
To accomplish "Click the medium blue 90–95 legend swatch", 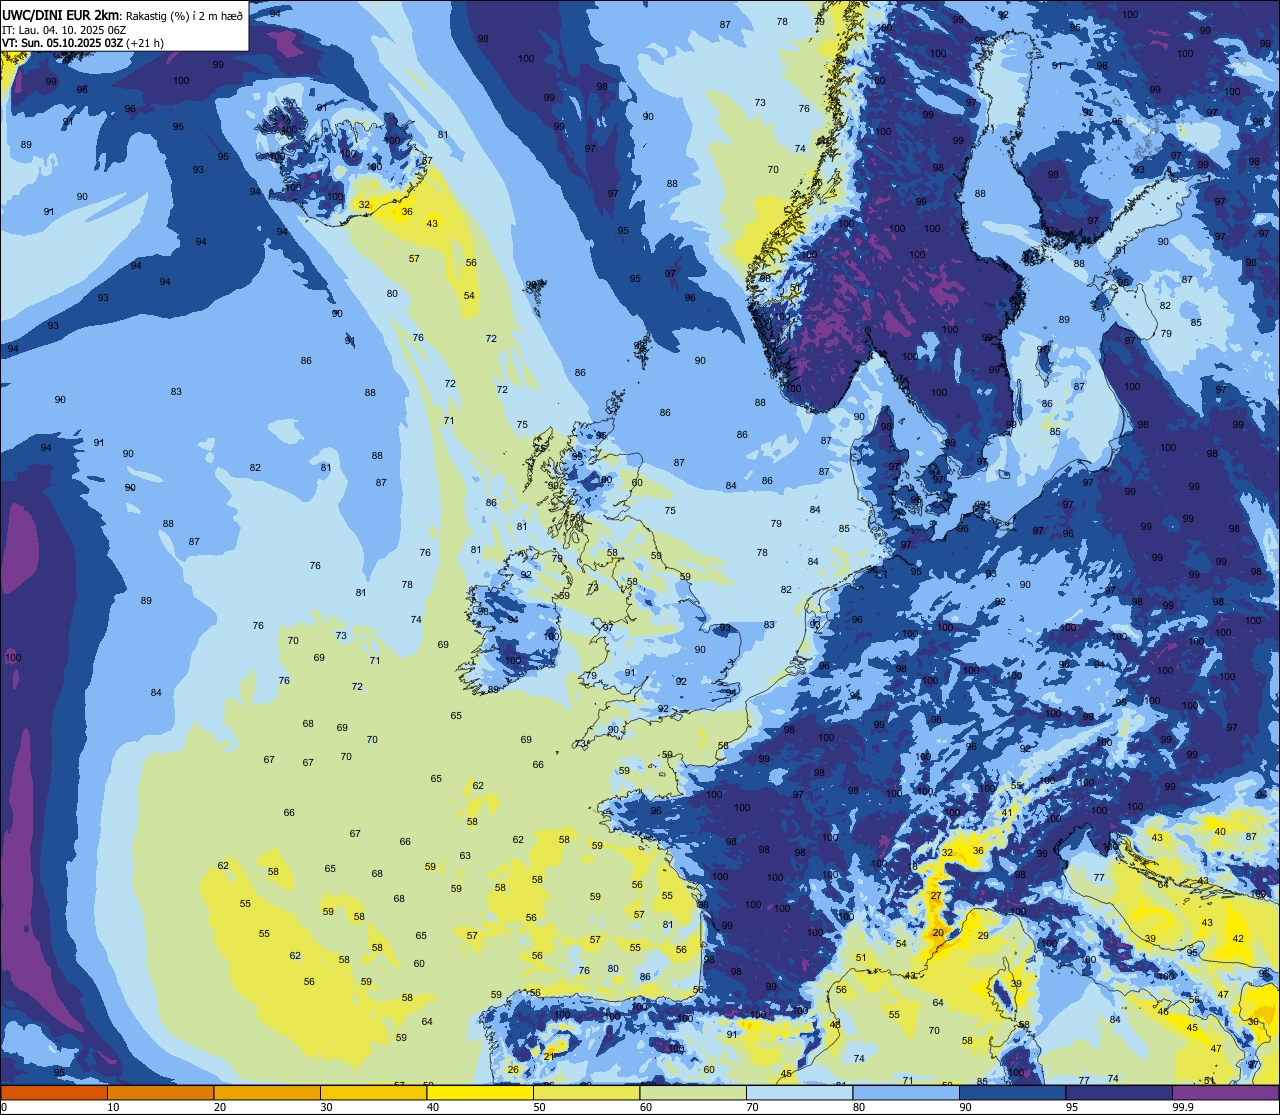I will pyautogui.click(x=1012, y=1092).
